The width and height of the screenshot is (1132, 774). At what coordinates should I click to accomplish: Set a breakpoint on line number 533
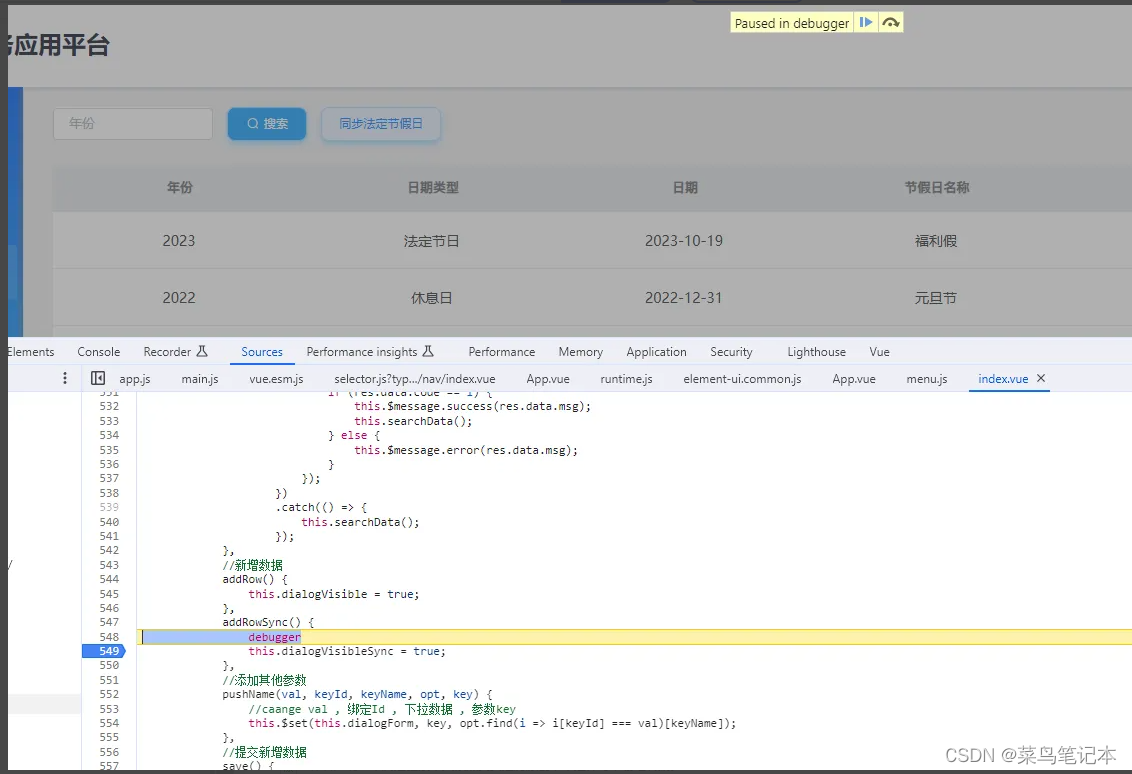(109, 420)
